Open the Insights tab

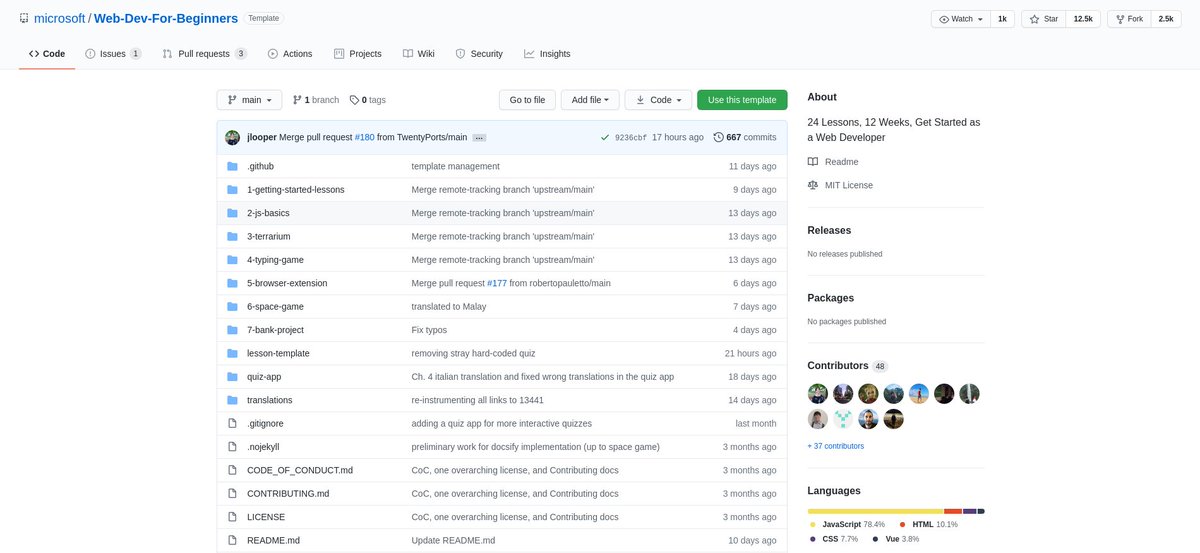(547, 54)
